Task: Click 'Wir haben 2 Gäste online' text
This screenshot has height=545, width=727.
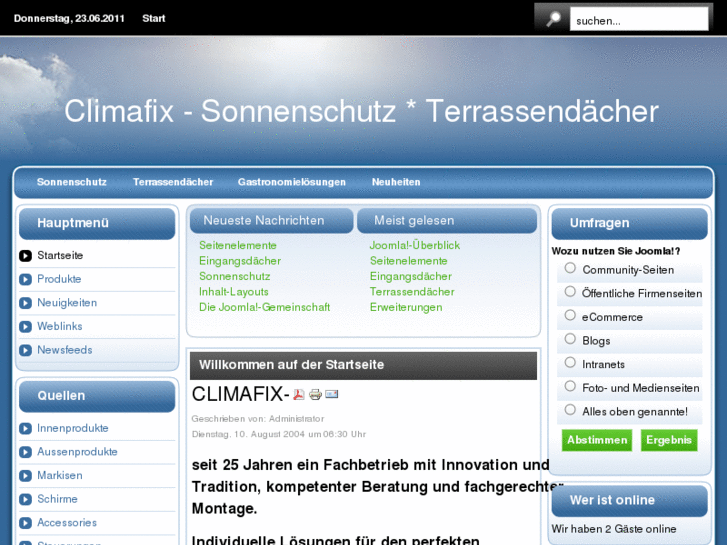Action: 614,529
